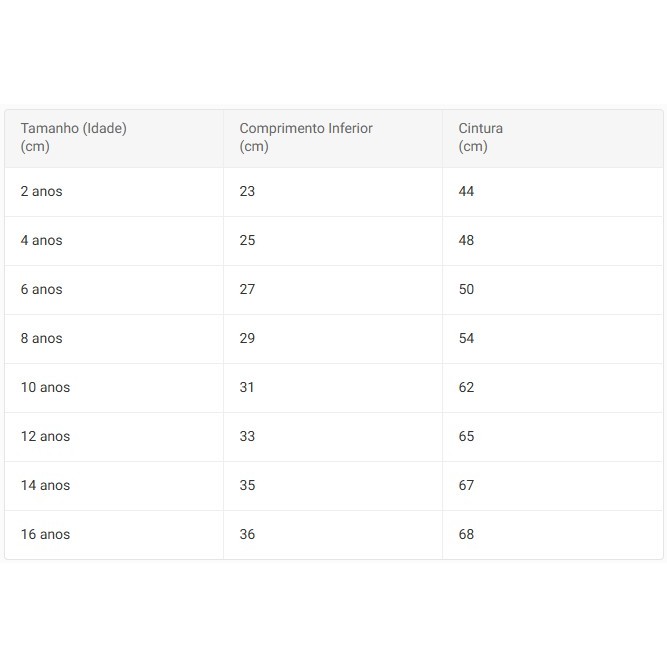Select the 6 anos row label
667x667 pixels.
pyautogui.click(x=41, y=289)
